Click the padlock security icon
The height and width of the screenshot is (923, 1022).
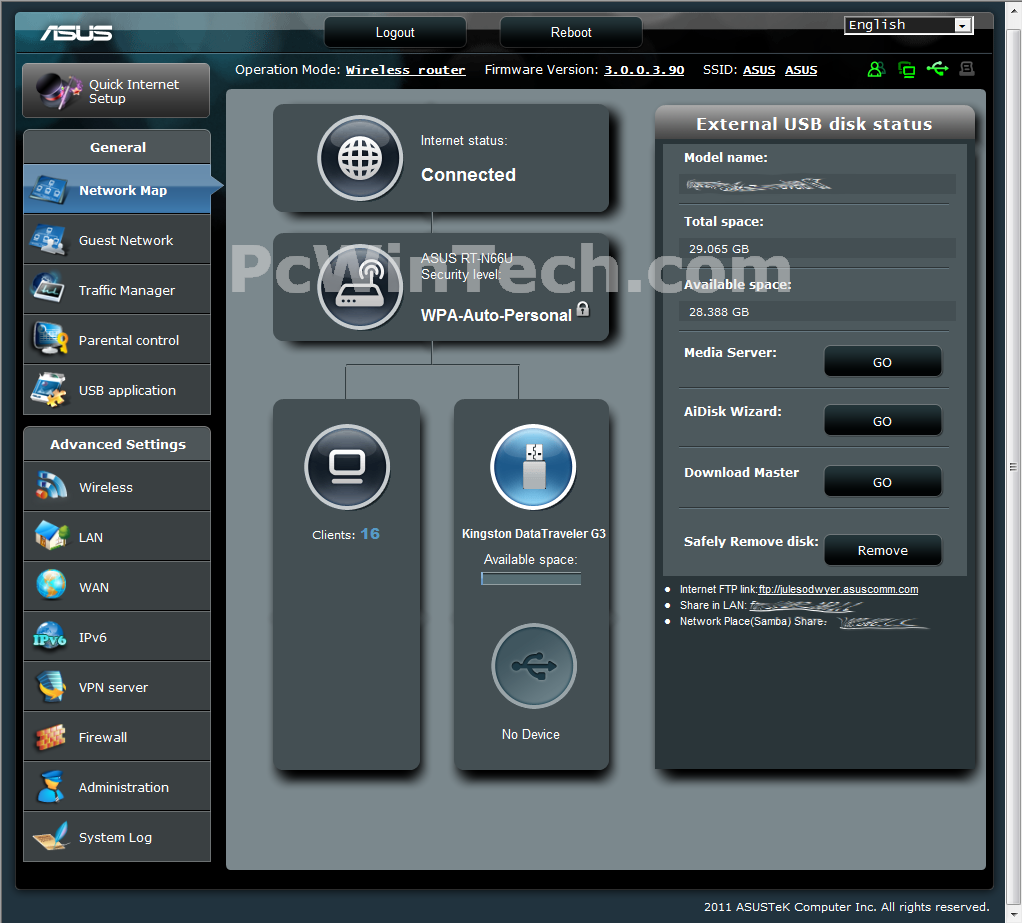click(x=583, y=309)
